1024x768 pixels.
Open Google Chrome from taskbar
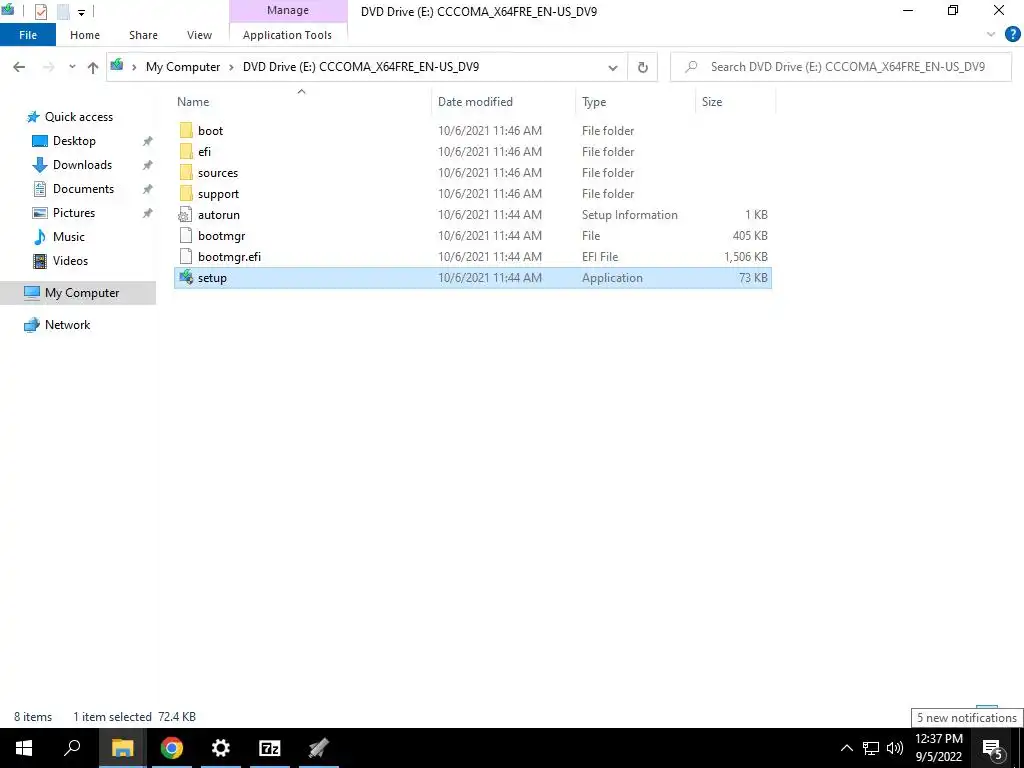(x=172, y=748)
